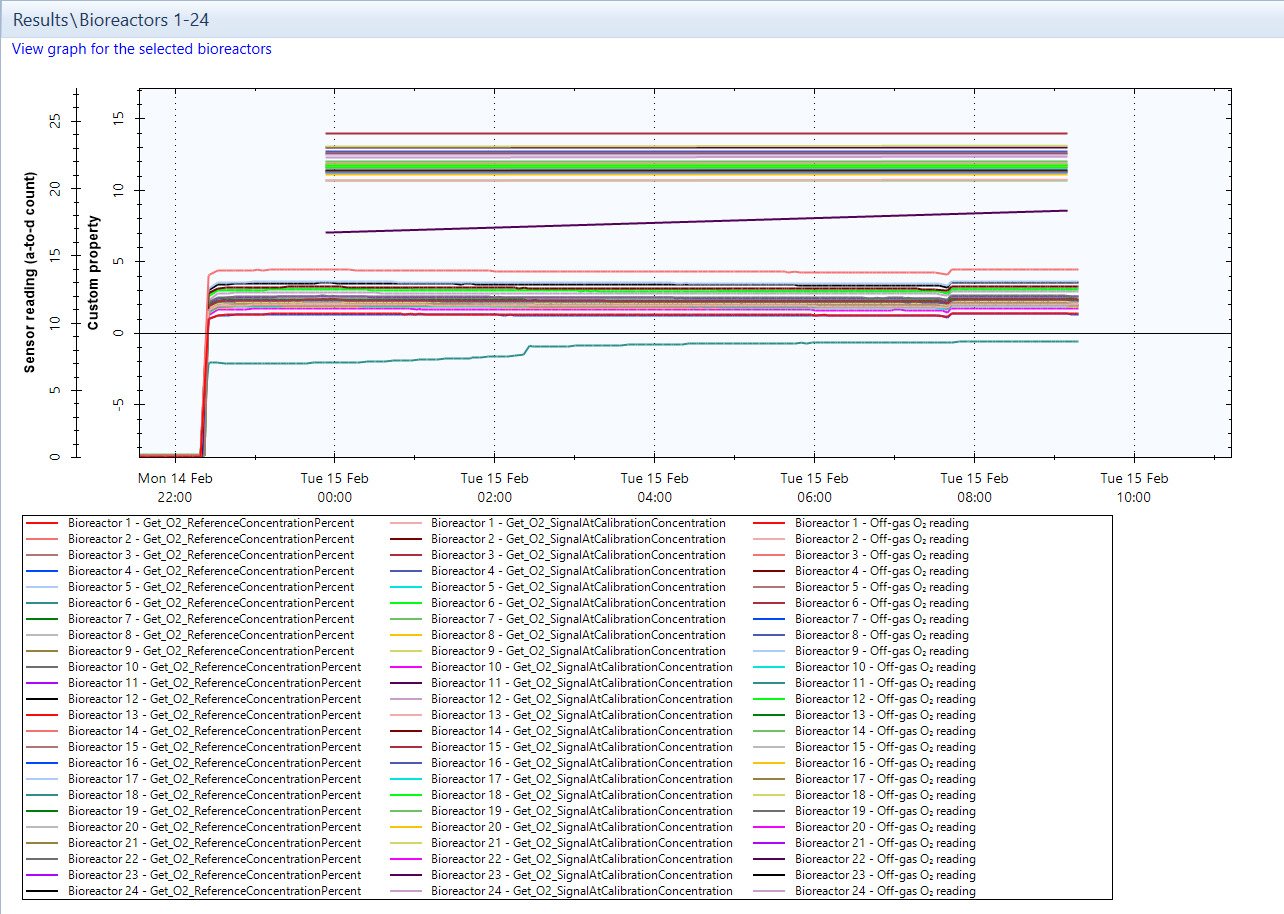This screenshot has width=1284, height=914.
Task: Click Bioreactor 10 Get_O2_SignalAtCalibrationConcentration magenta swatch
Action: coord(406,667)
